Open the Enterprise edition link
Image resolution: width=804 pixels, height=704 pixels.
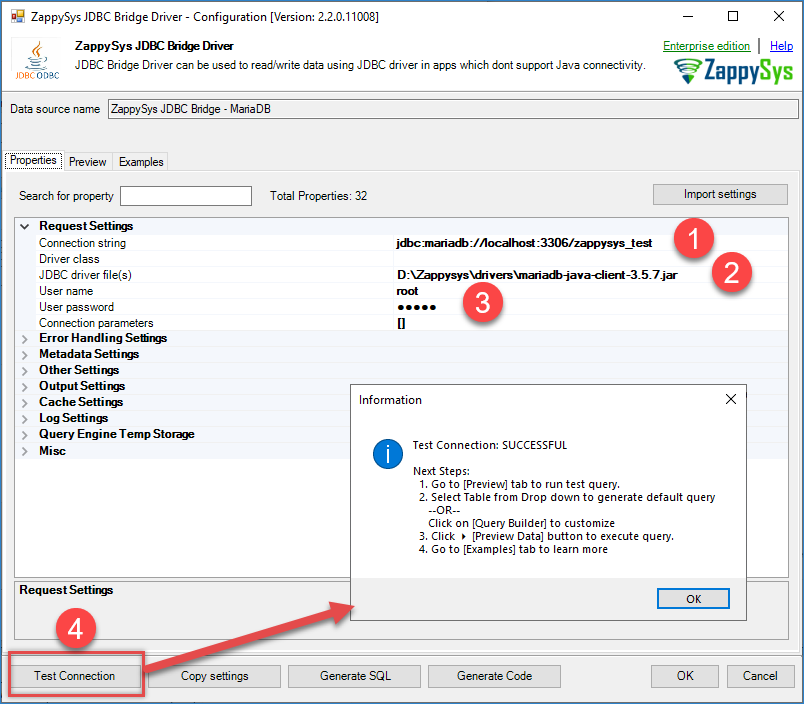tap(706, 46)
